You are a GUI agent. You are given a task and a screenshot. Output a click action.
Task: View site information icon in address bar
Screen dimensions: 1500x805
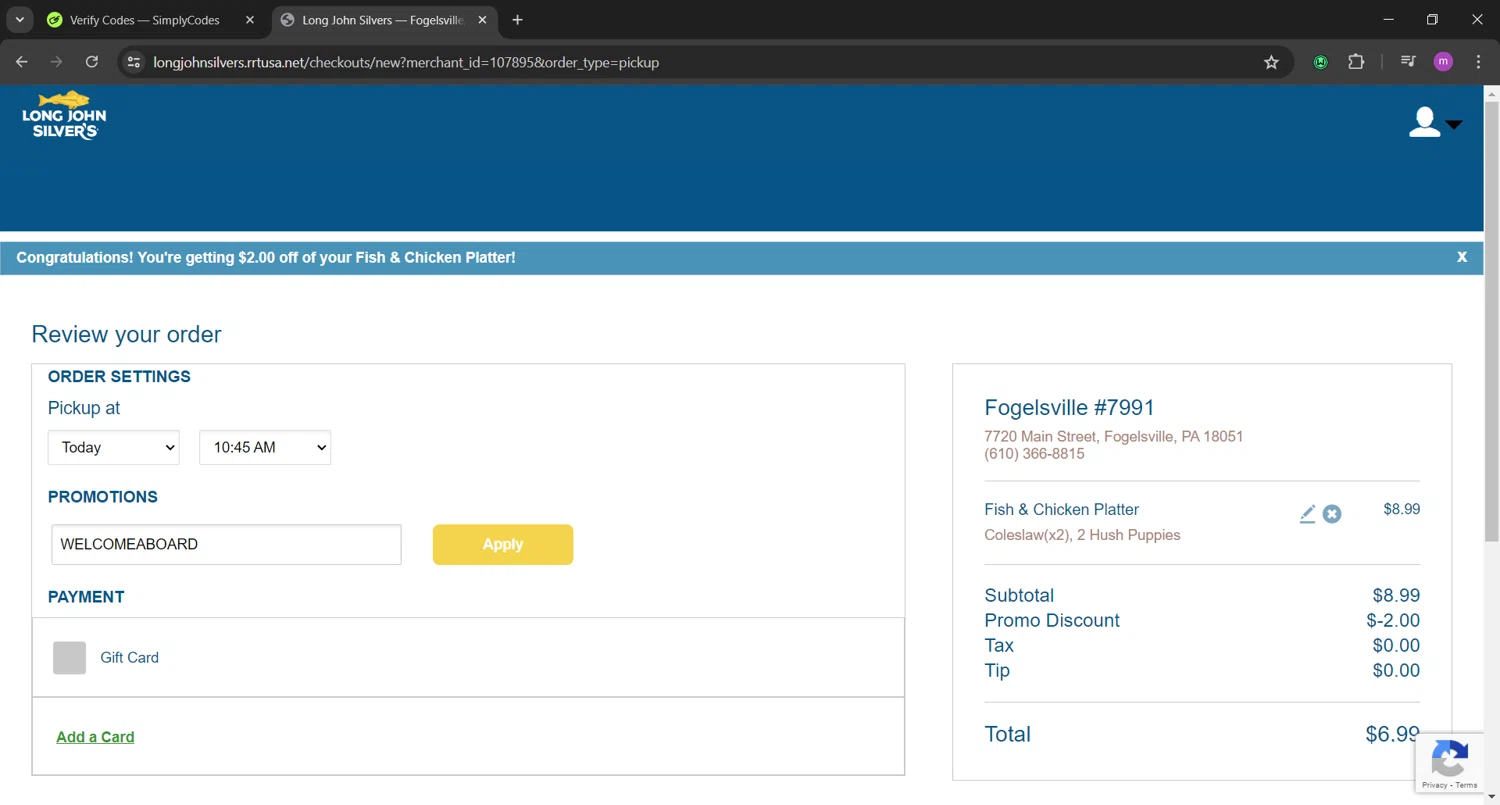click(133, 62)
